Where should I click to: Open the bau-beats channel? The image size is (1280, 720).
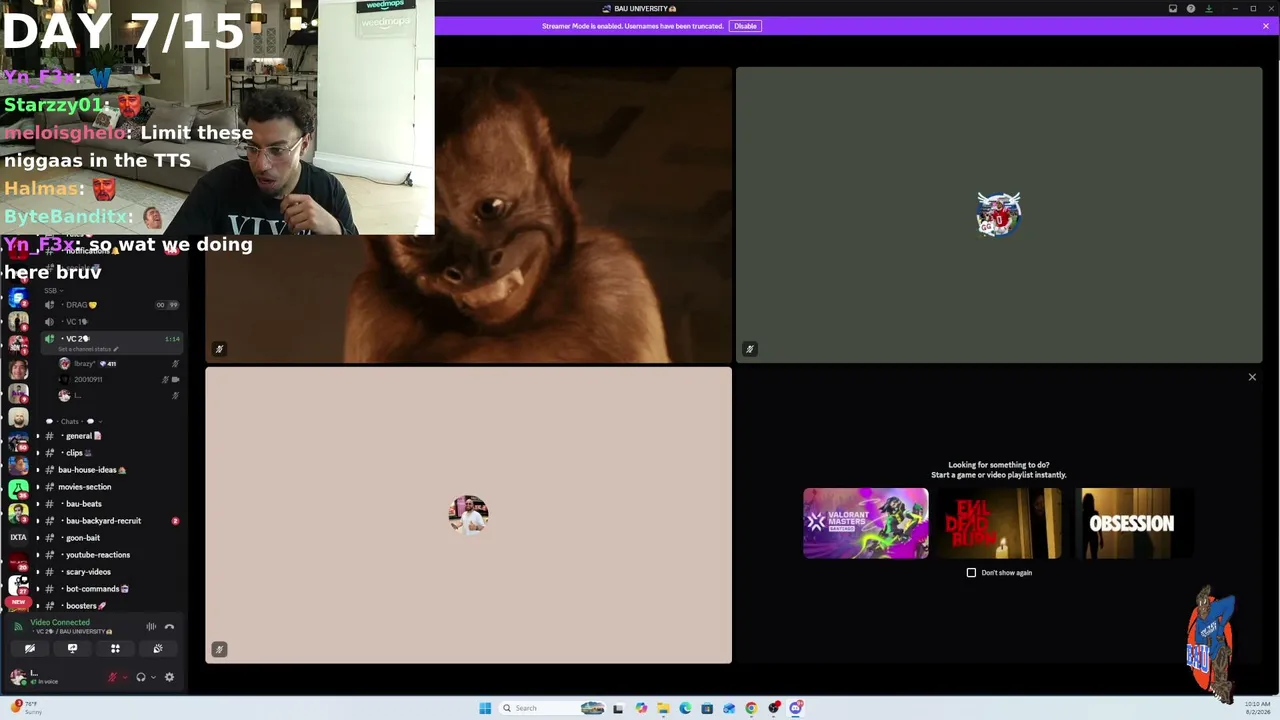[x=110, y=504]
